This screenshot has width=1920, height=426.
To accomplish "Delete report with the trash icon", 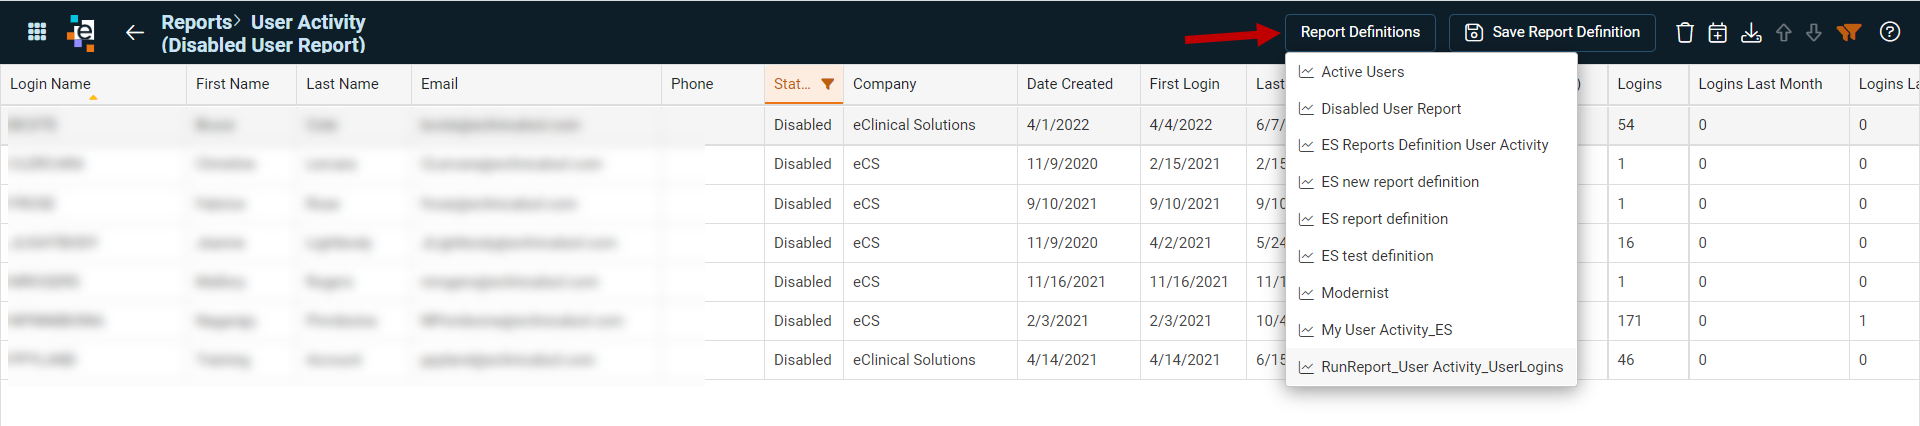I will pyautogui.click(x=1685, y=32).
